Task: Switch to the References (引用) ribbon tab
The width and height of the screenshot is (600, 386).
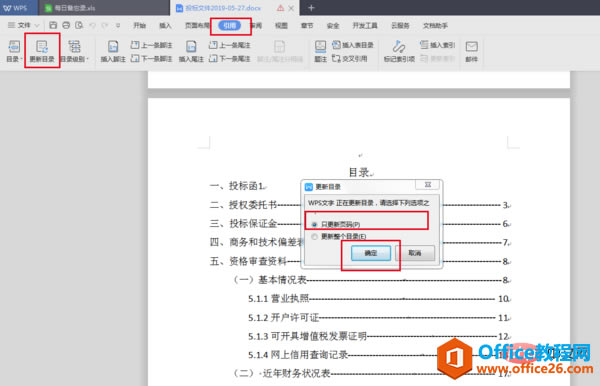Action: (x=230, y=26)
